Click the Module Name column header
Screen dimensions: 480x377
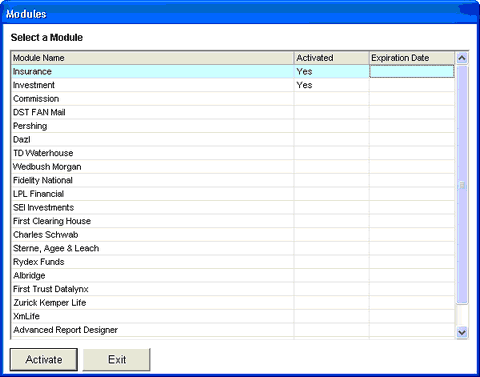(152, 58)
